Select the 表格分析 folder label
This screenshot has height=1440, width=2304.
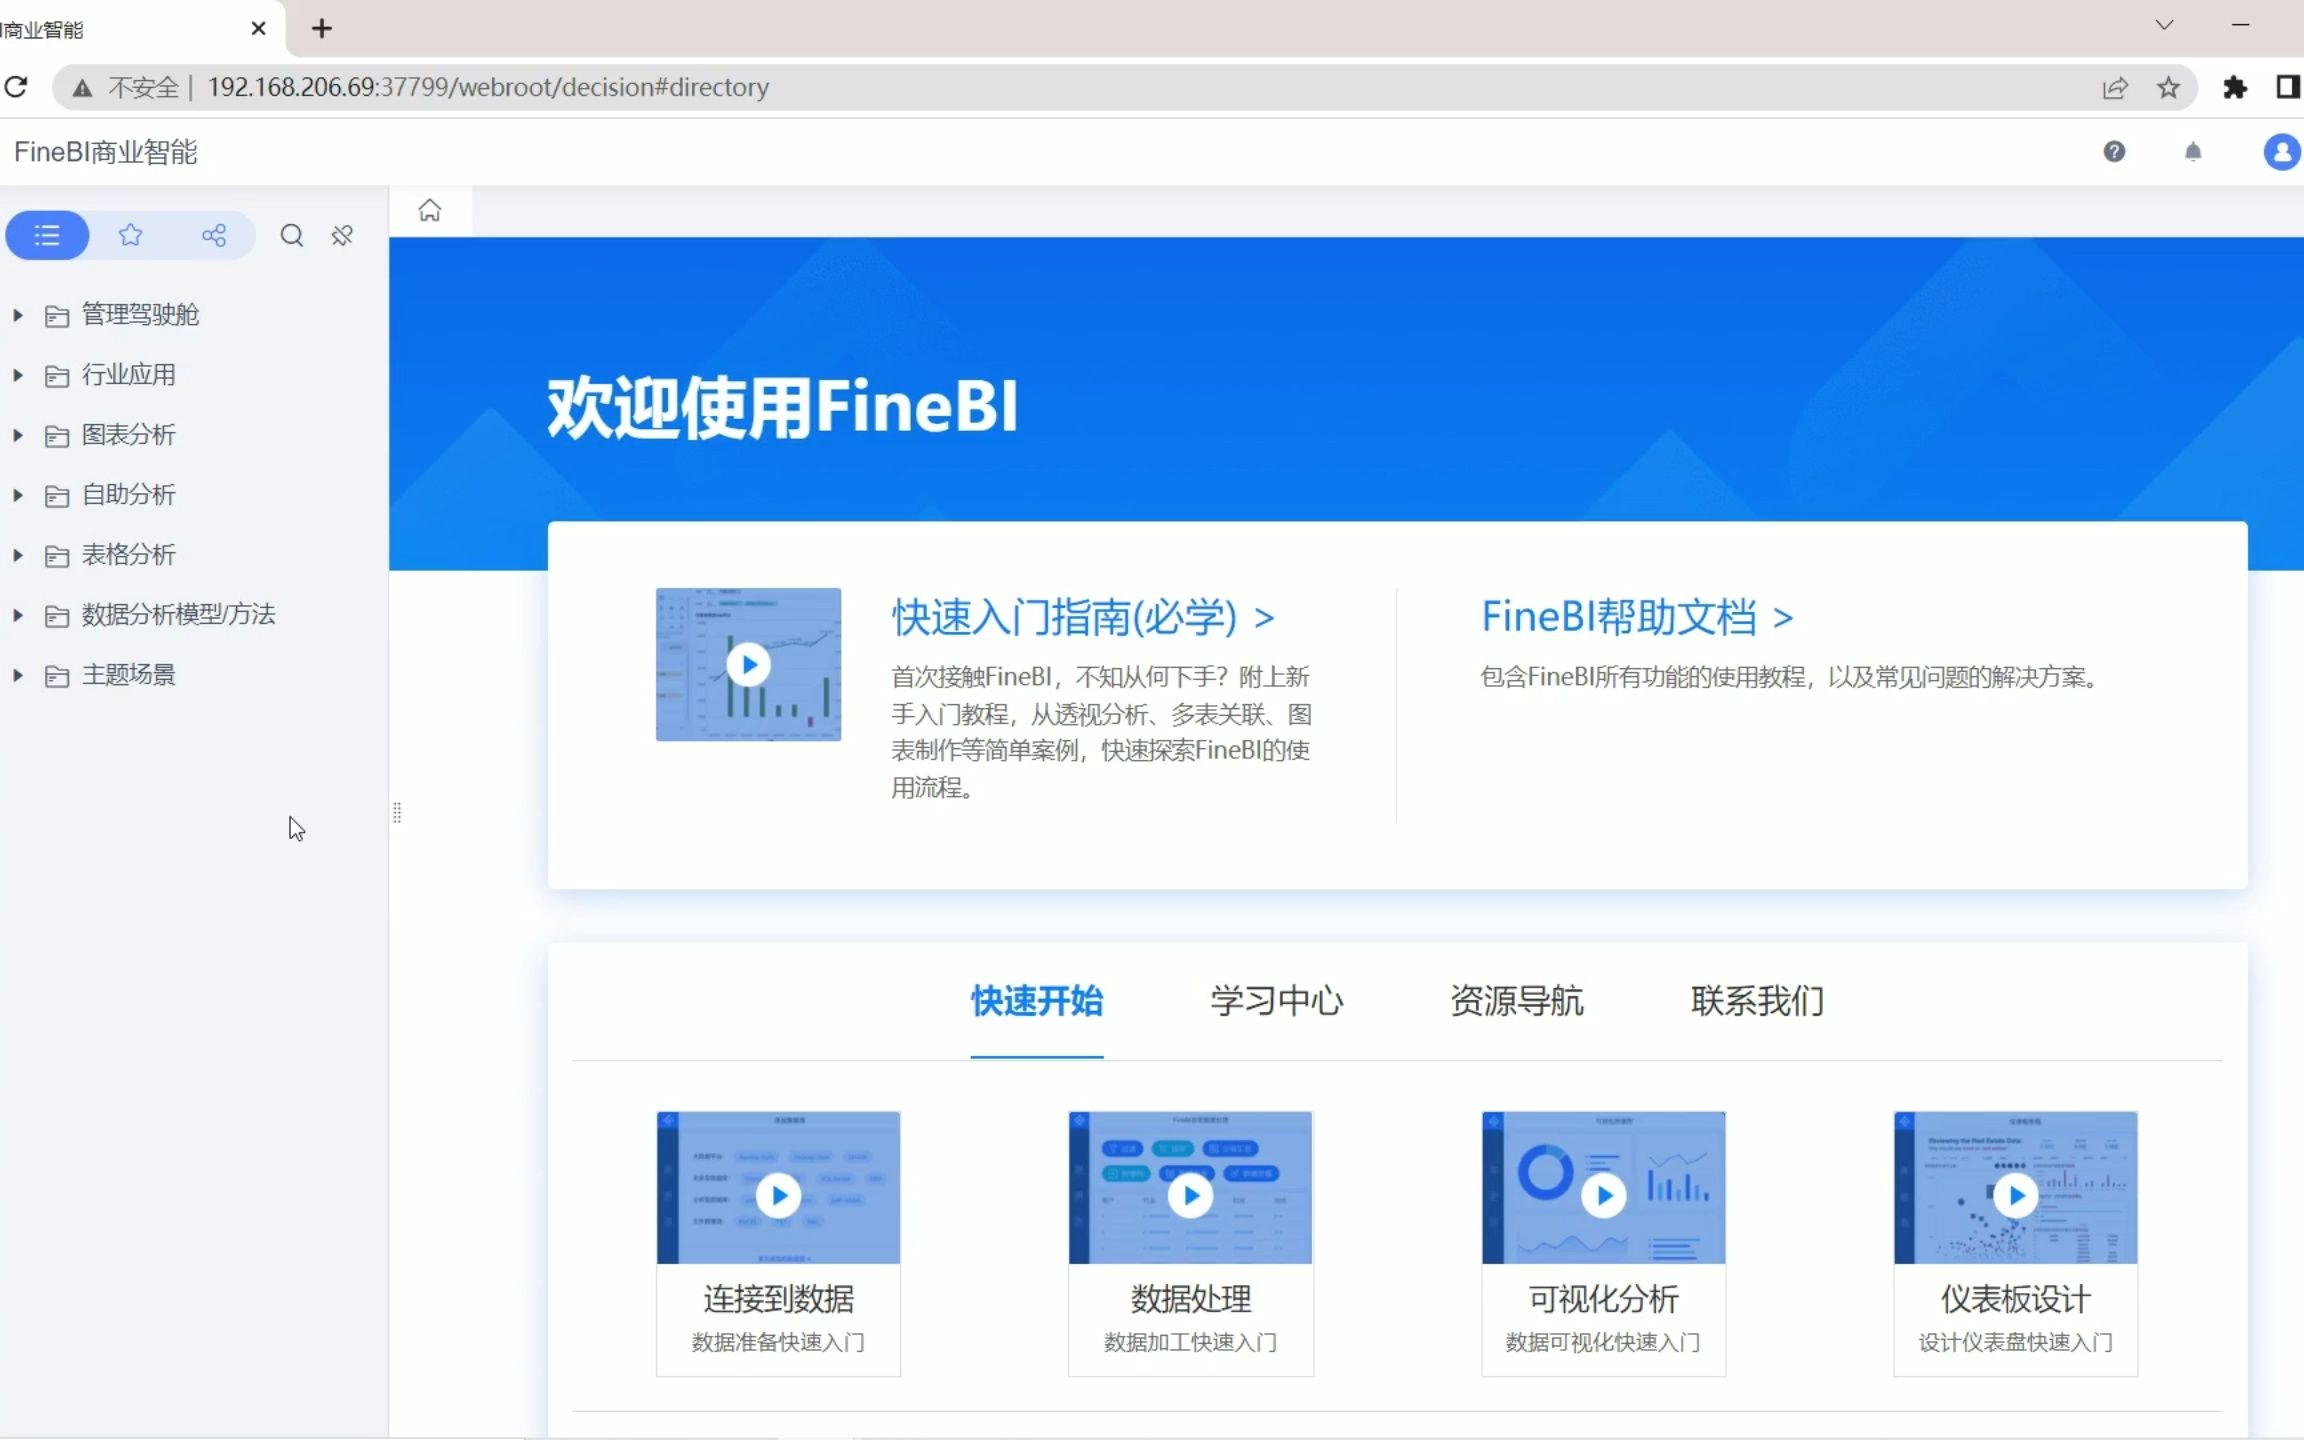[129, 555]
